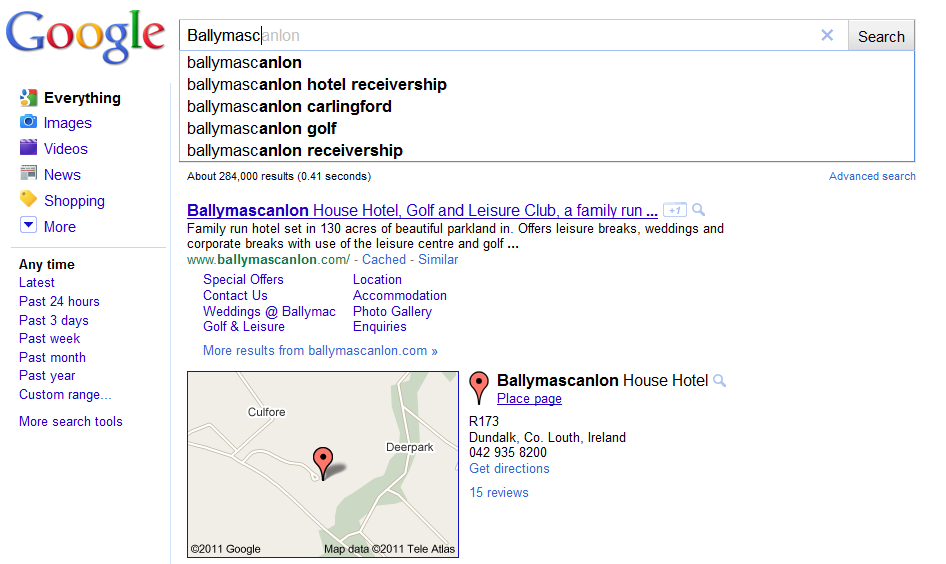
Task: Open the Cached version link
Action: 384,259
